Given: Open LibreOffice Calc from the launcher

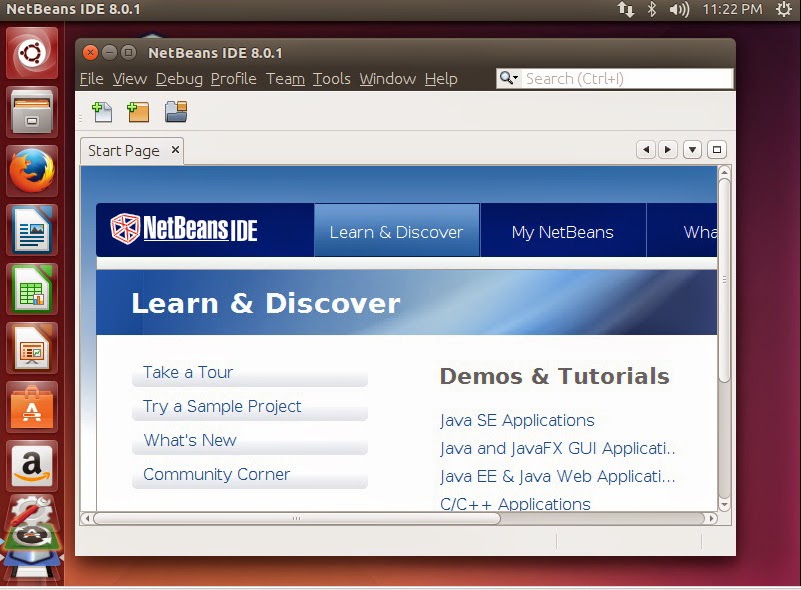Looking at the screenshot, I should point(32,289).
